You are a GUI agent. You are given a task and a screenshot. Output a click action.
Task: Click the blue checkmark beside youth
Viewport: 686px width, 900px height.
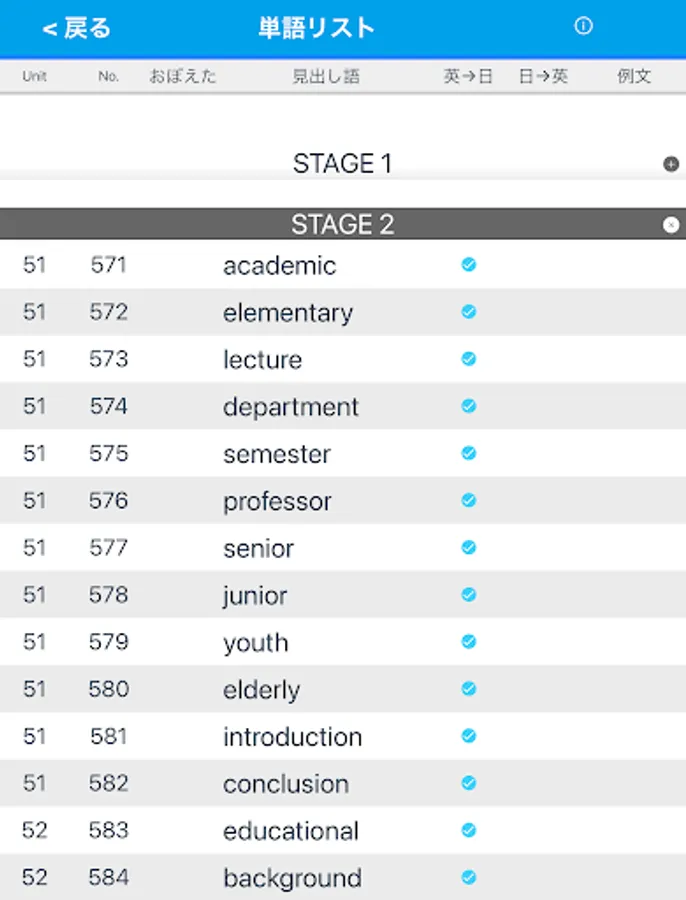[468, 641]
